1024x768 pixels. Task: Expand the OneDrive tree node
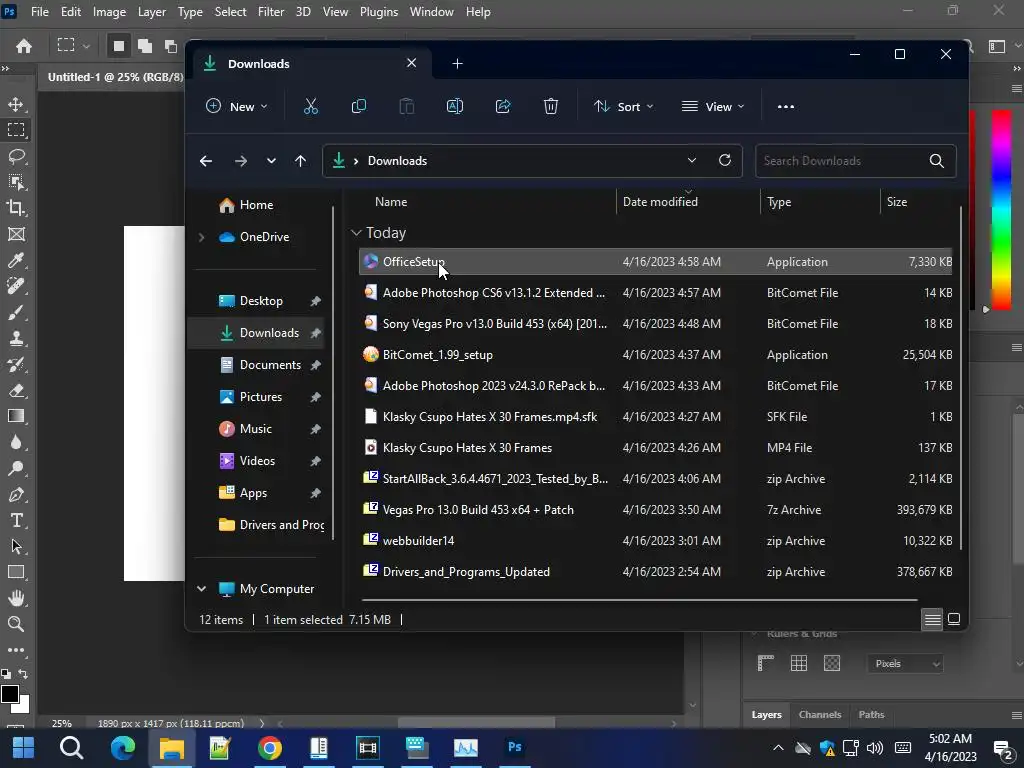[202, 237]
